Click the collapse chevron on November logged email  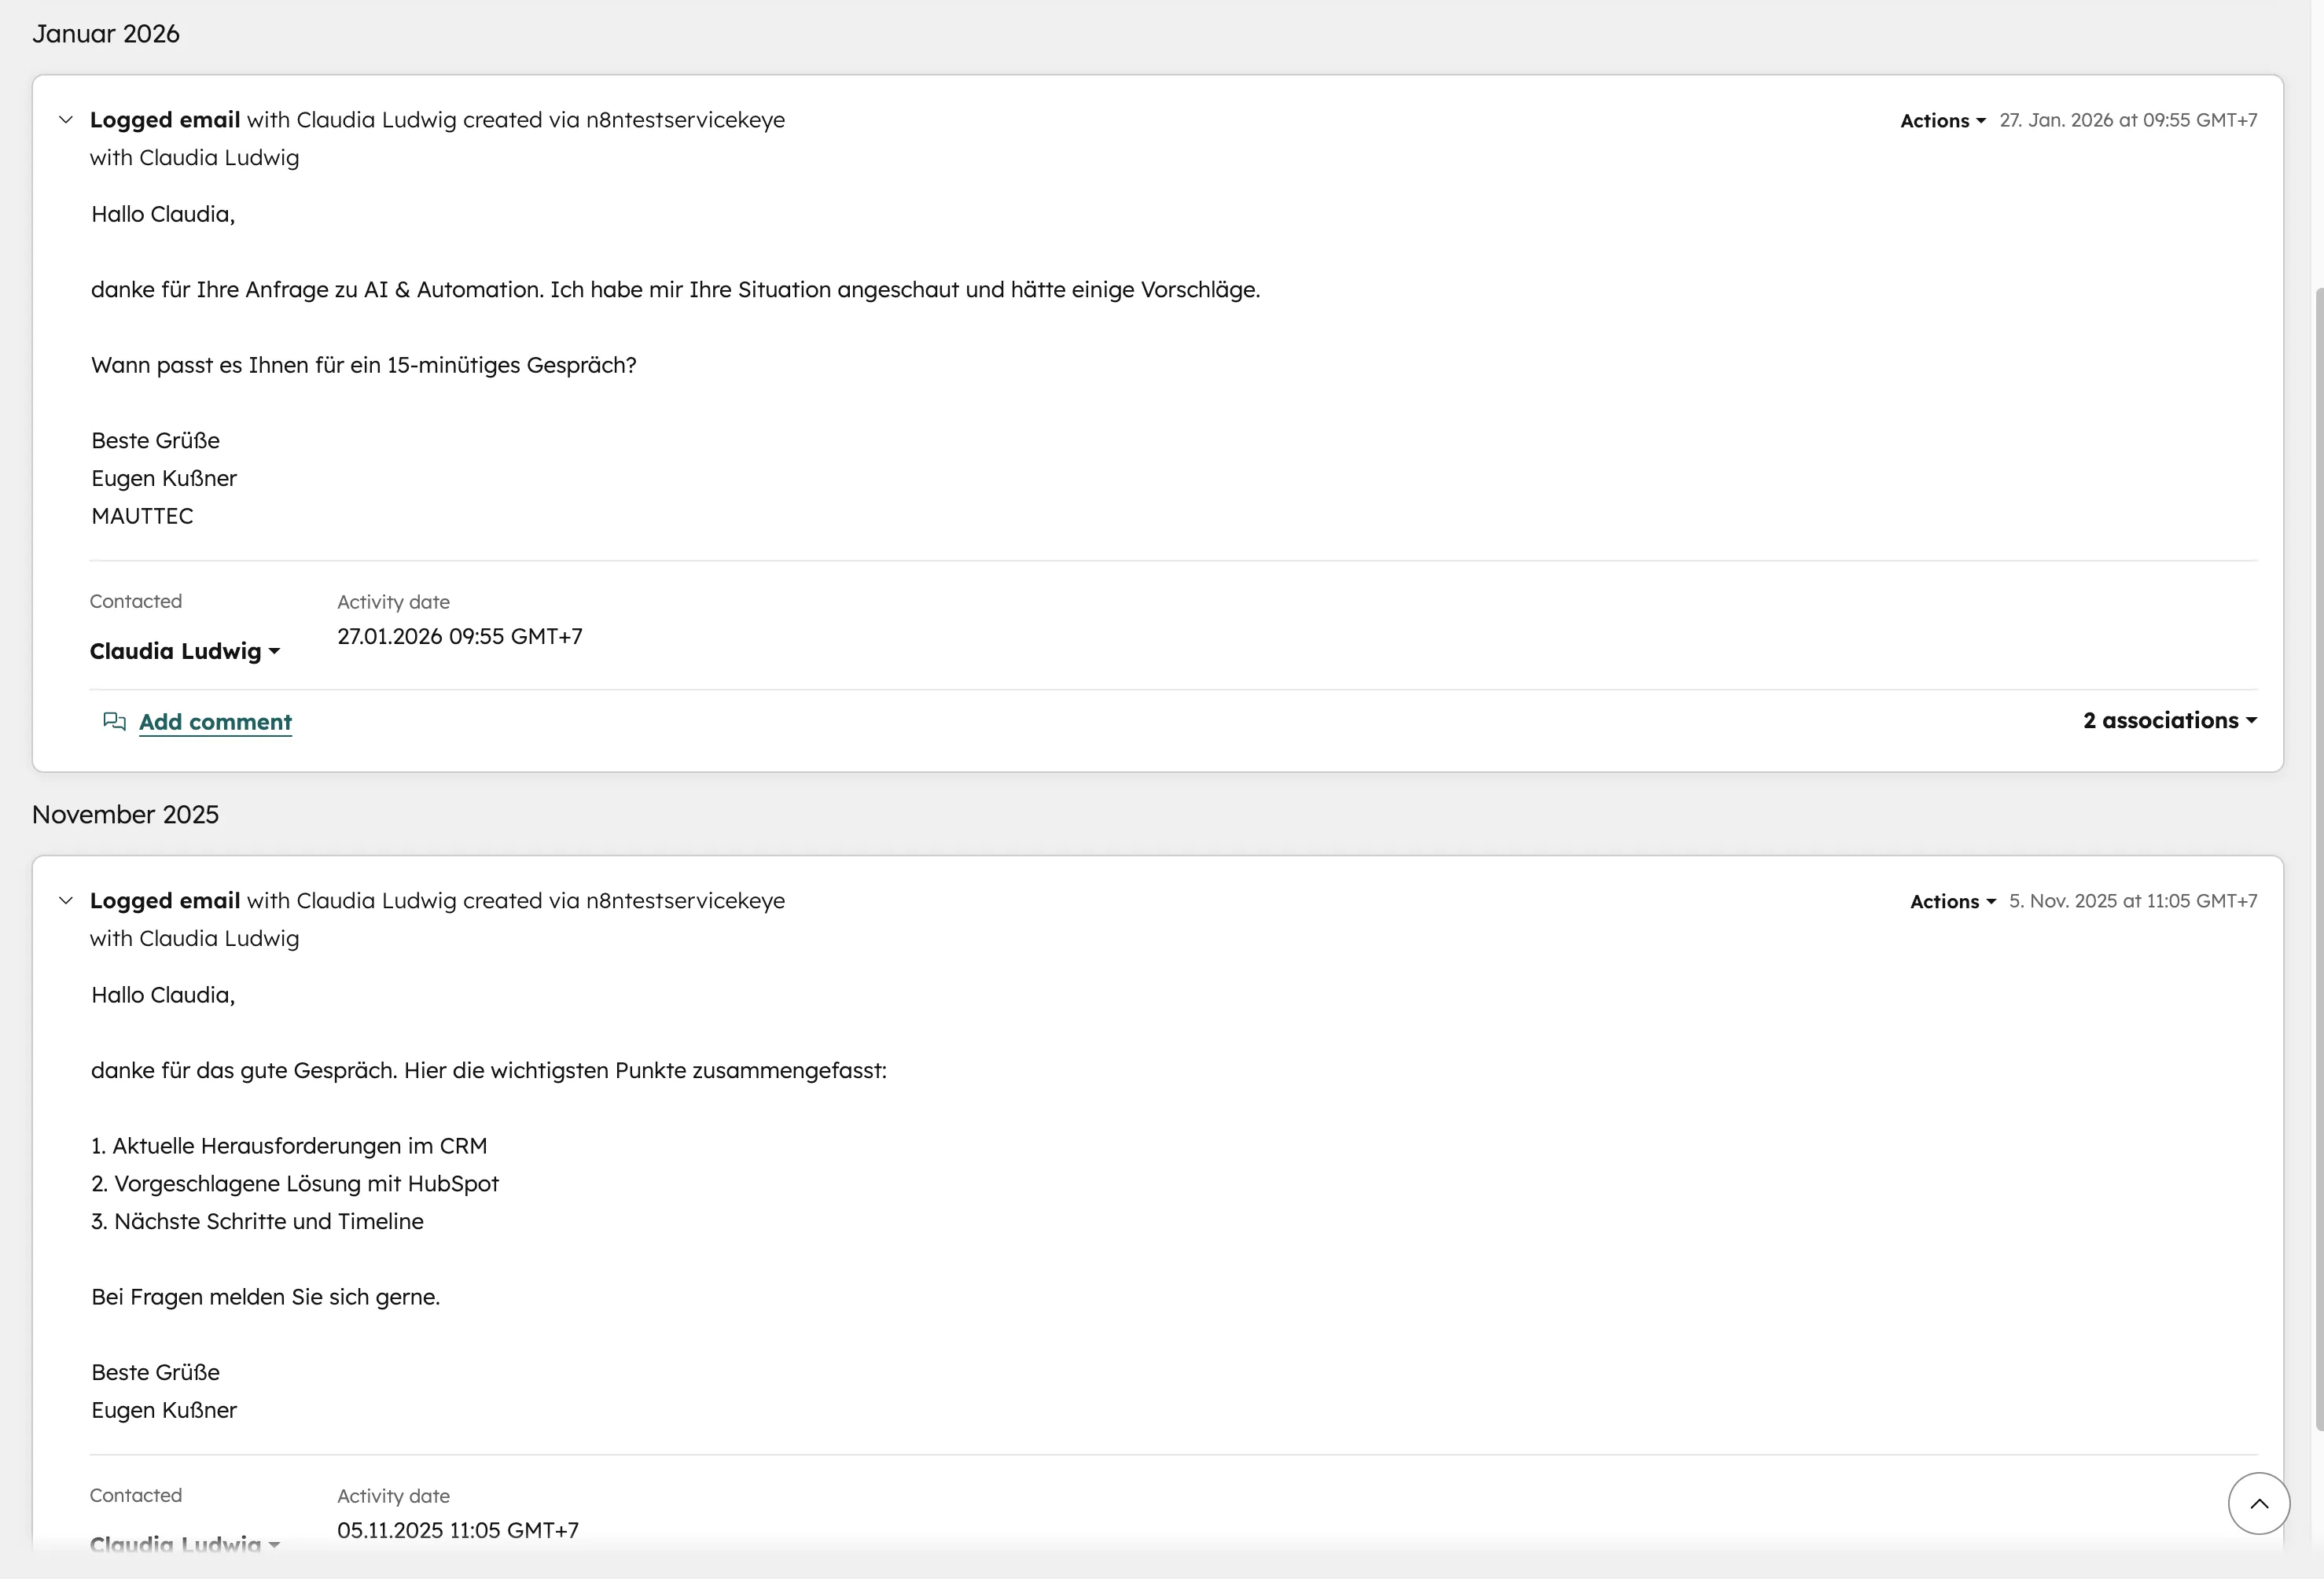click(66, 900)
